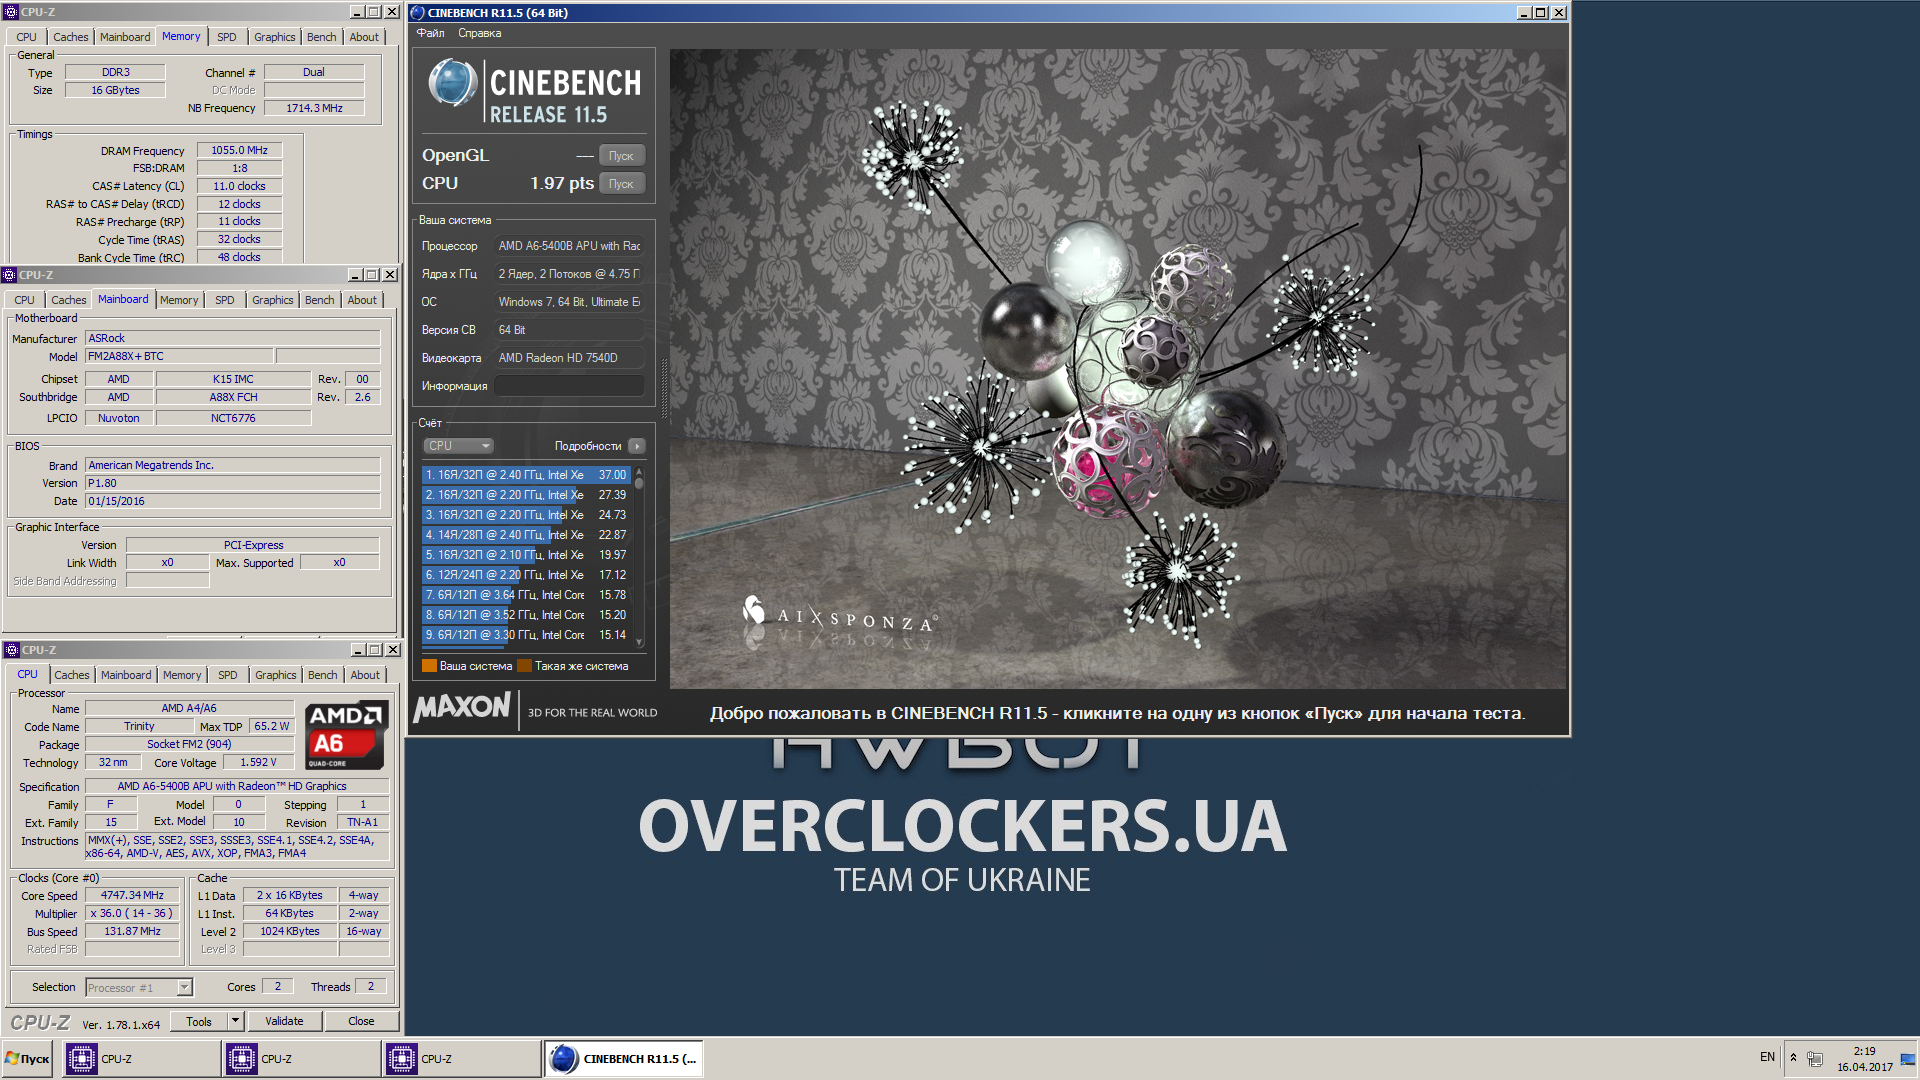1920x1080 pixels.
Task: Click the ranking list scroll-down arrow
Action: tap(639, 642)
